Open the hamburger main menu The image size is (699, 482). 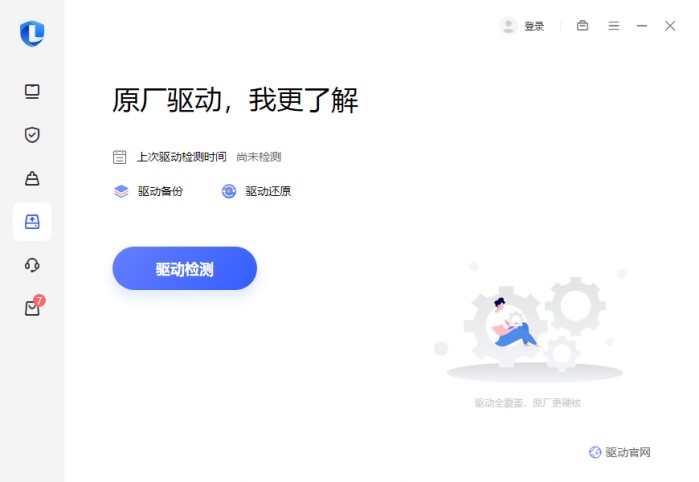pyautogui.click(x=614, y=26)
